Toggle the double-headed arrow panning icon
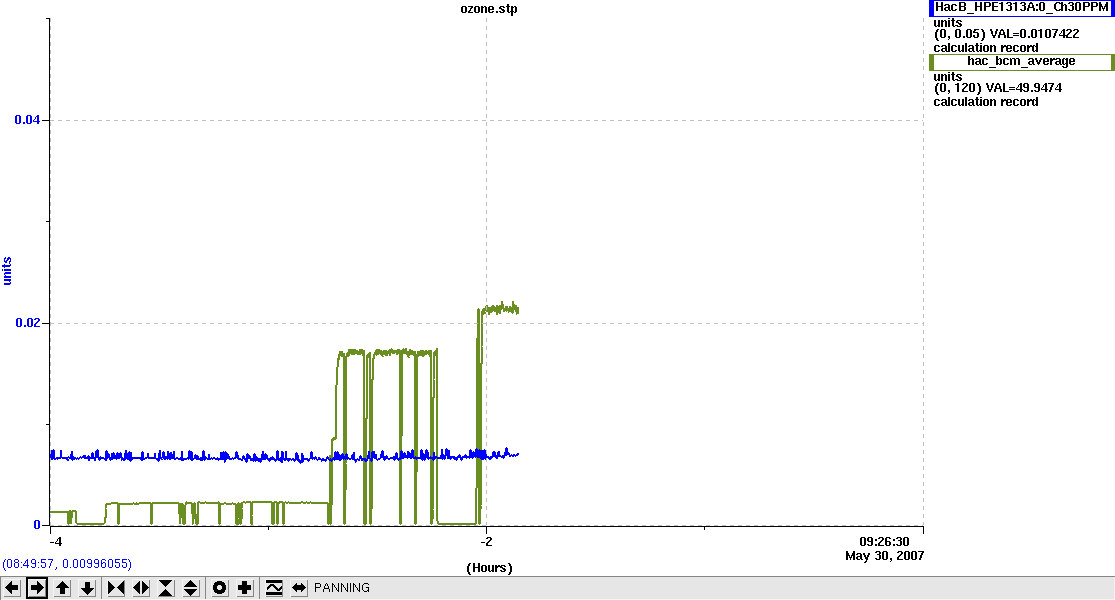 pos(299,588)
